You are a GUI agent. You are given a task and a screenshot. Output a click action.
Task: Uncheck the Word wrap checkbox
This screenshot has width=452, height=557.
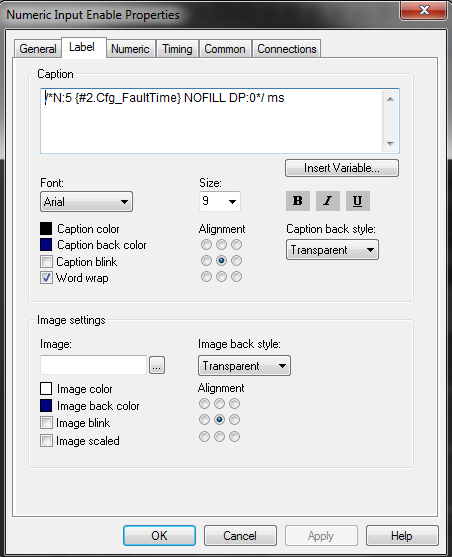tap(46, 278)
